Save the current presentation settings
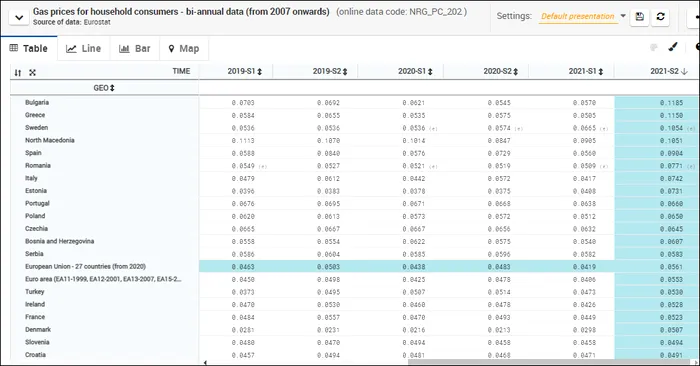Viewport: 700px width, 366px height. 639,17
